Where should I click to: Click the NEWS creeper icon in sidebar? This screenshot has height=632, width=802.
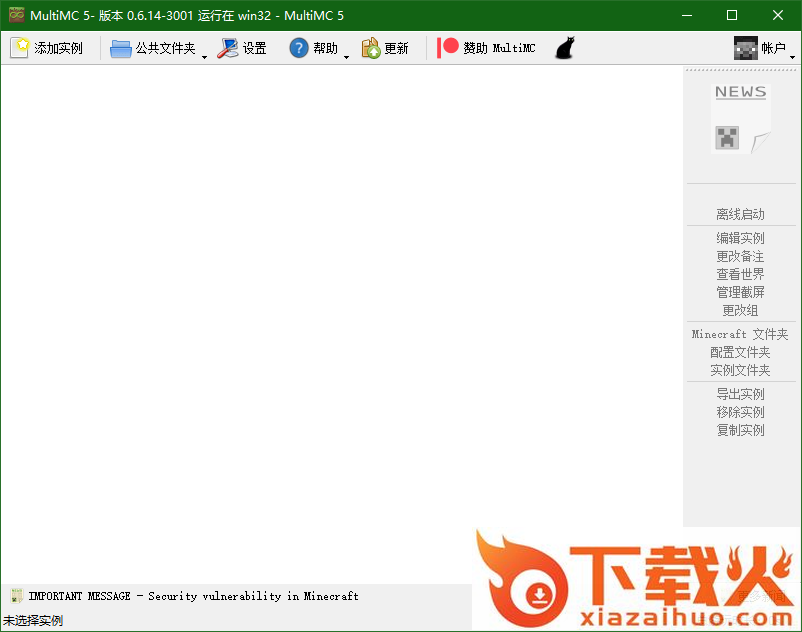click(740, 118)
